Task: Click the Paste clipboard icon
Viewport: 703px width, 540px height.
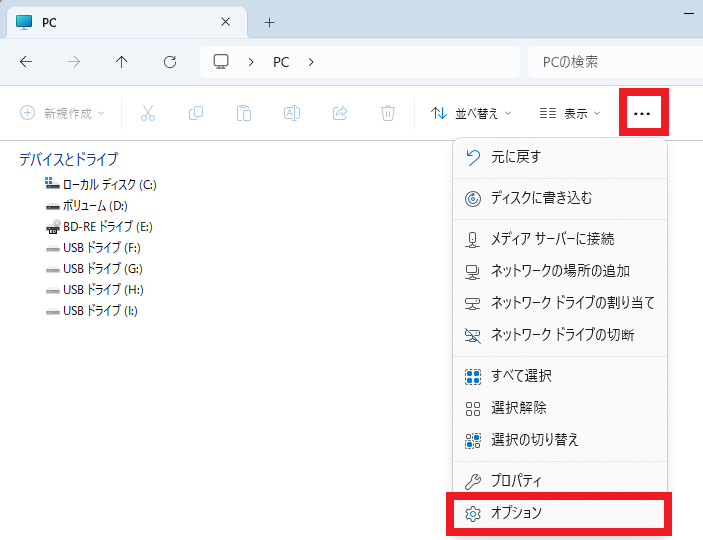Action: (244, 113)
